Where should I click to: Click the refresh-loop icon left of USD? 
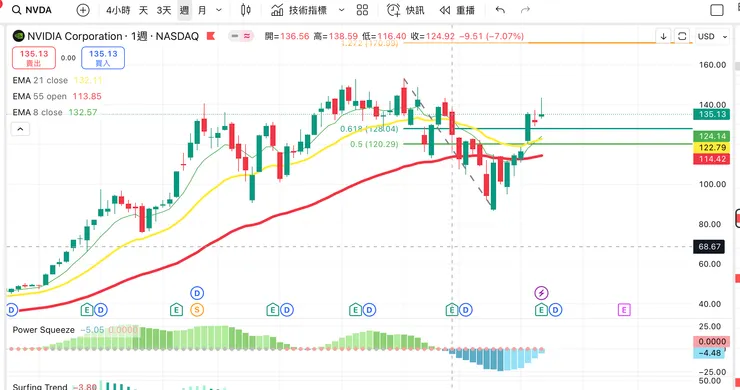click(682, 36)
